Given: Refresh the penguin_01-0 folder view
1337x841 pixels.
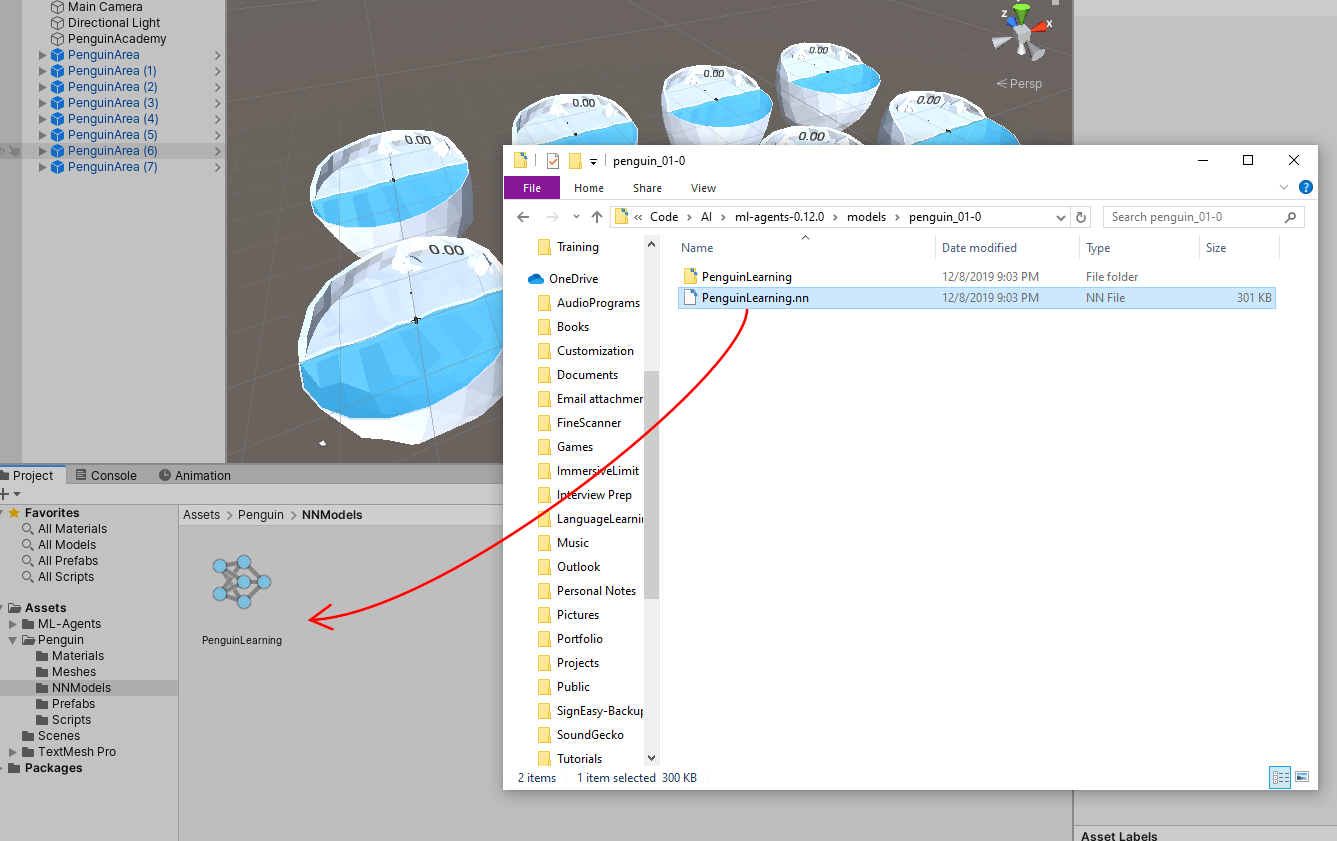Looking at the screenshot, I should click(1080, 217).
